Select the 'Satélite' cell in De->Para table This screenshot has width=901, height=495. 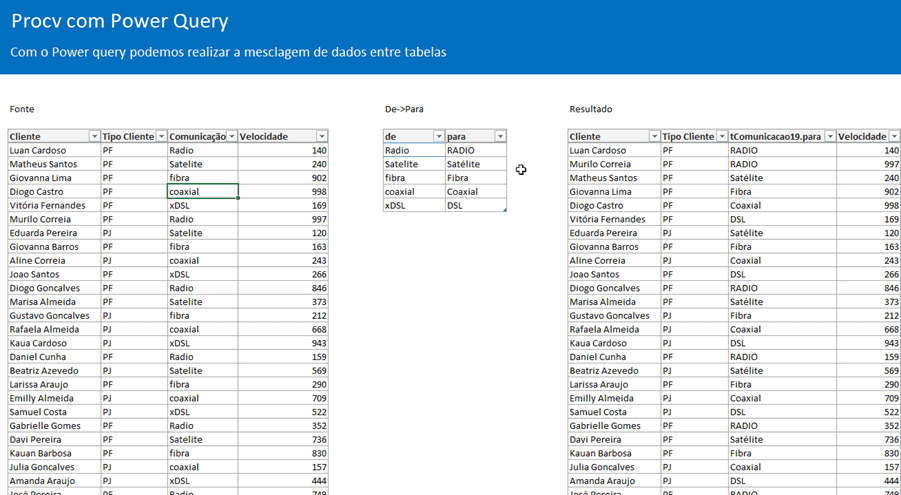[474, 164]
